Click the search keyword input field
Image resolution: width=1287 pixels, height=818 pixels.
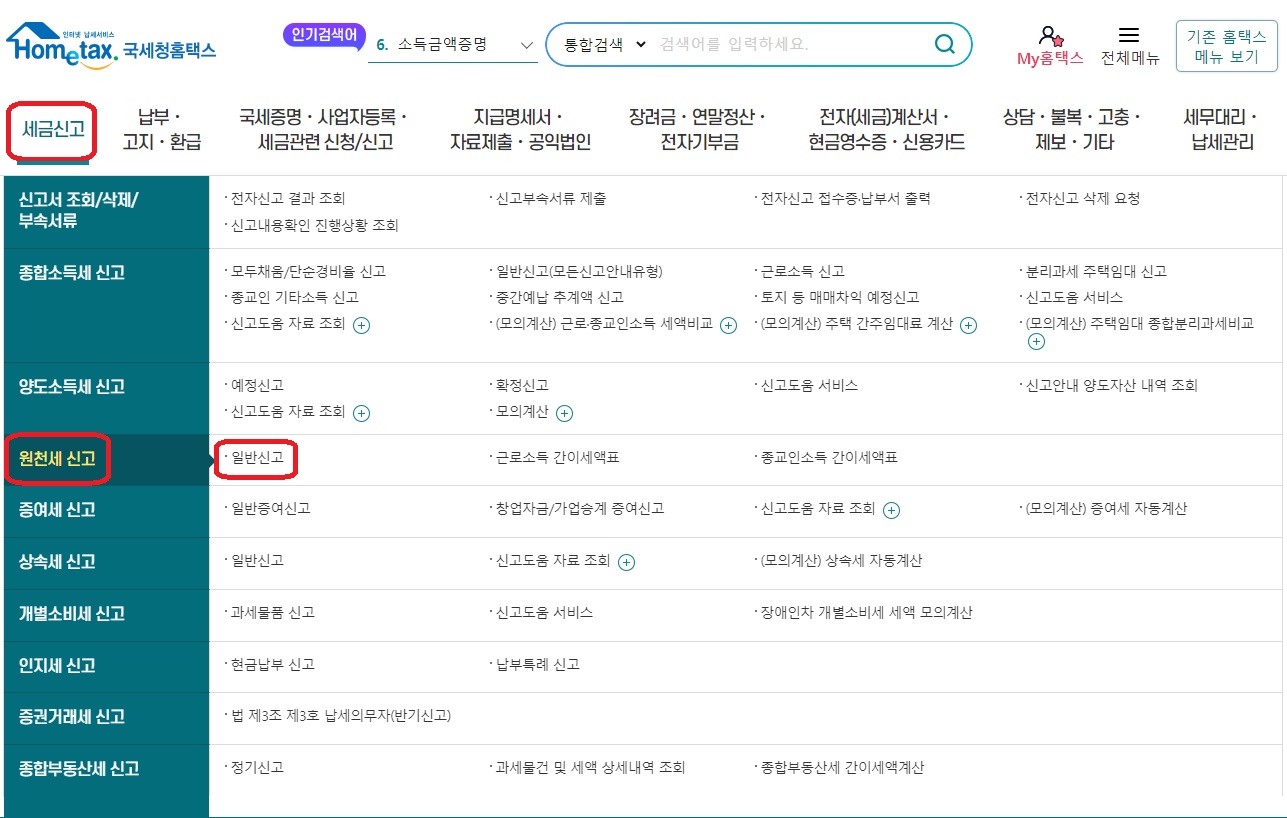tap(790, 45)
